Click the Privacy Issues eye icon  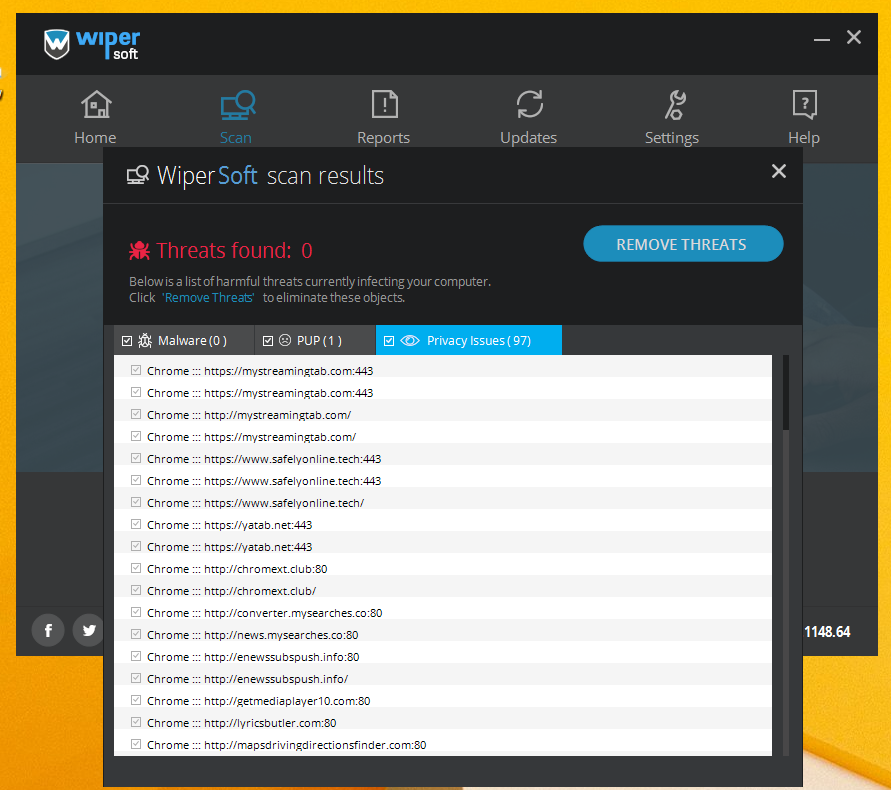pyautogui.click(x=410, y=340)
